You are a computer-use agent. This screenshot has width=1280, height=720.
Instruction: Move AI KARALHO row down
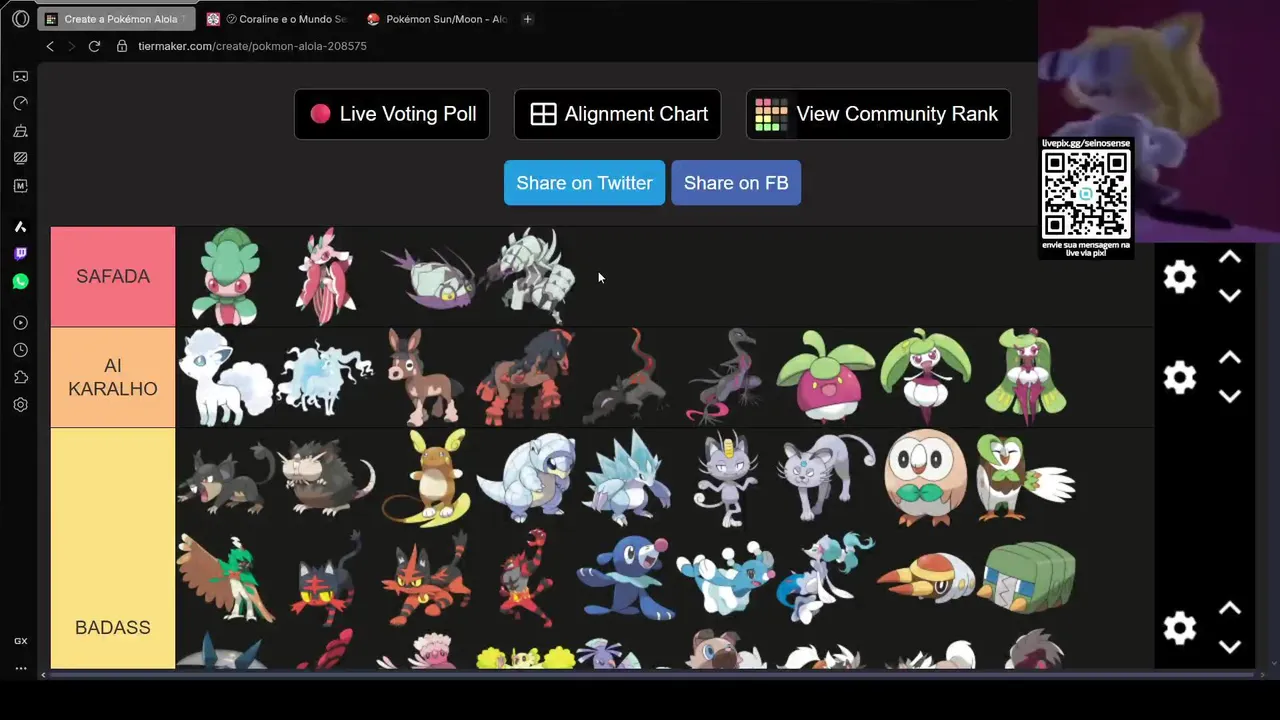click(1230, 397)
